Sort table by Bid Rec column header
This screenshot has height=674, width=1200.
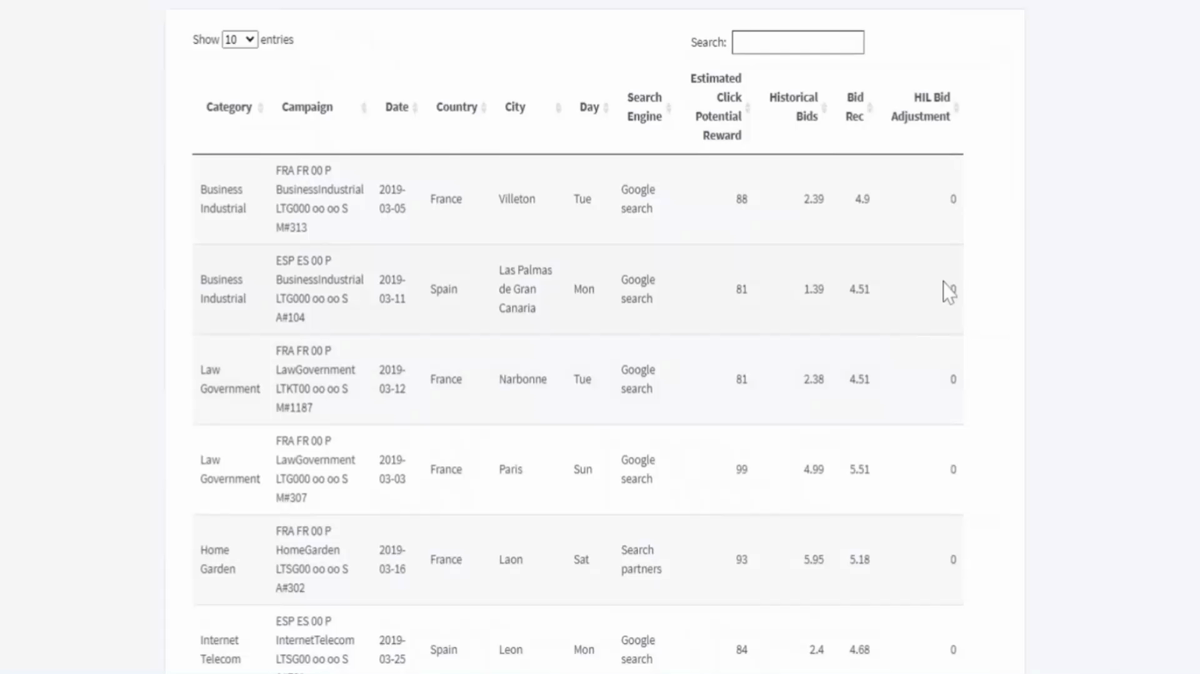tap(855, 107)
